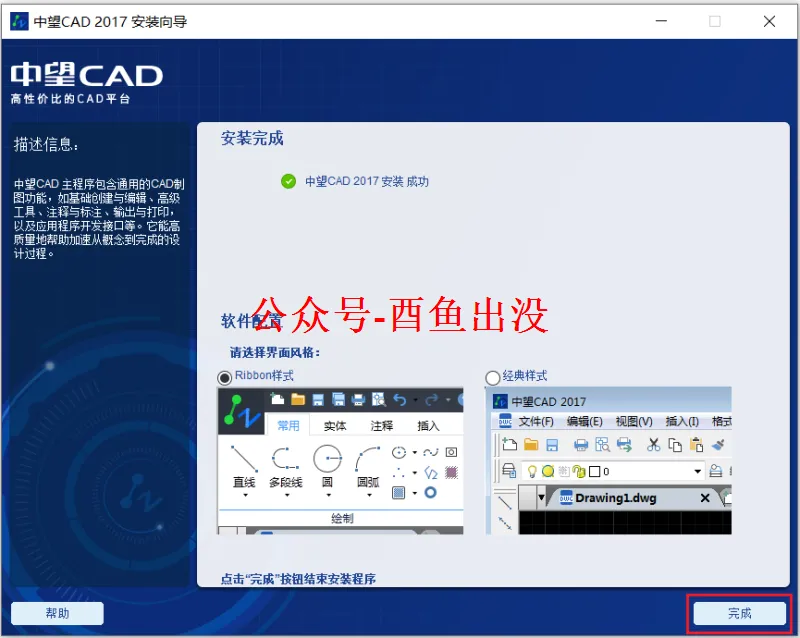Click the 中望CAD logo in the header
The height and width of the screenshot is (638, 800).
[87, 75]
